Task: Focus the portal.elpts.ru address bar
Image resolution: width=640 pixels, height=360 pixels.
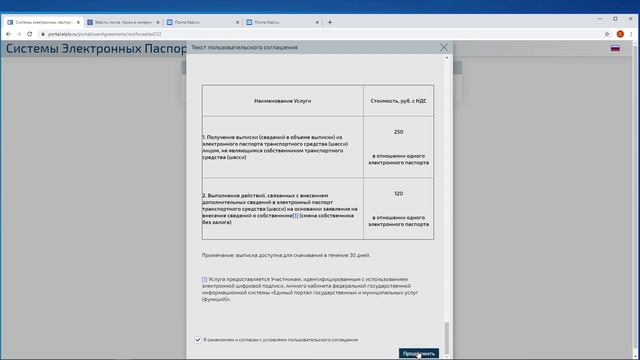Action: coord(318,34)
